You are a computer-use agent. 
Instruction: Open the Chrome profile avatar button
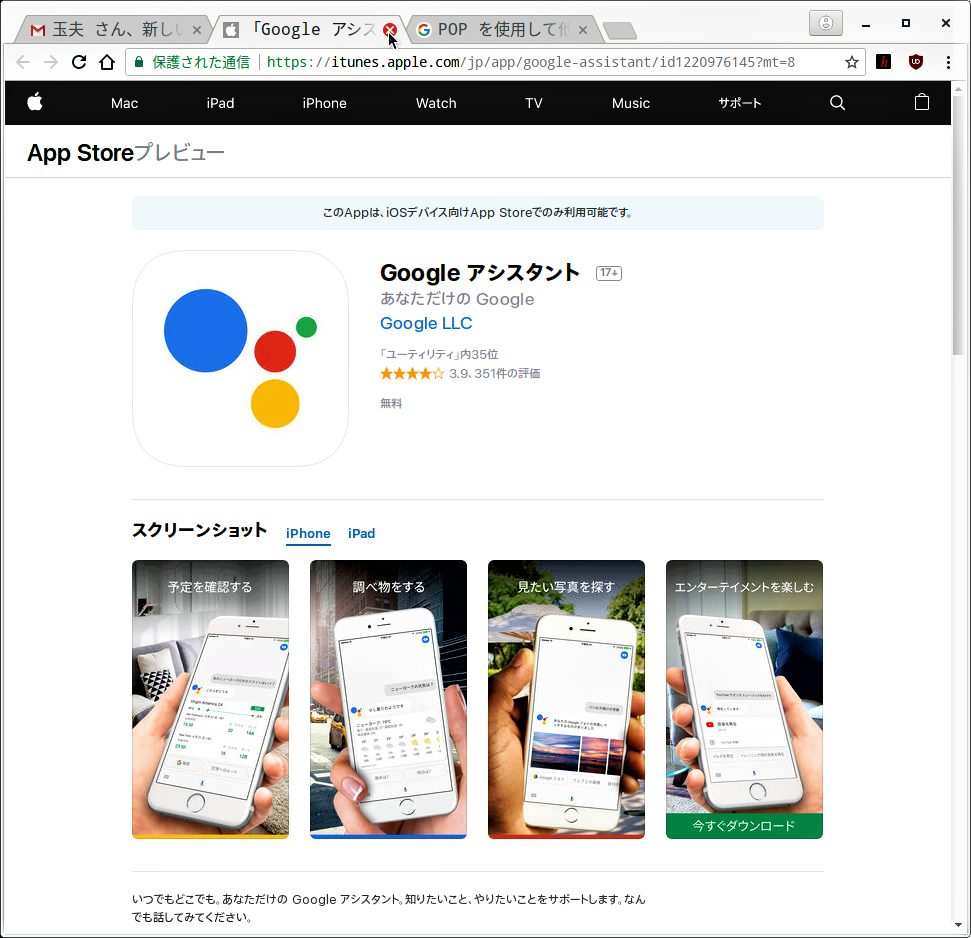825,24
